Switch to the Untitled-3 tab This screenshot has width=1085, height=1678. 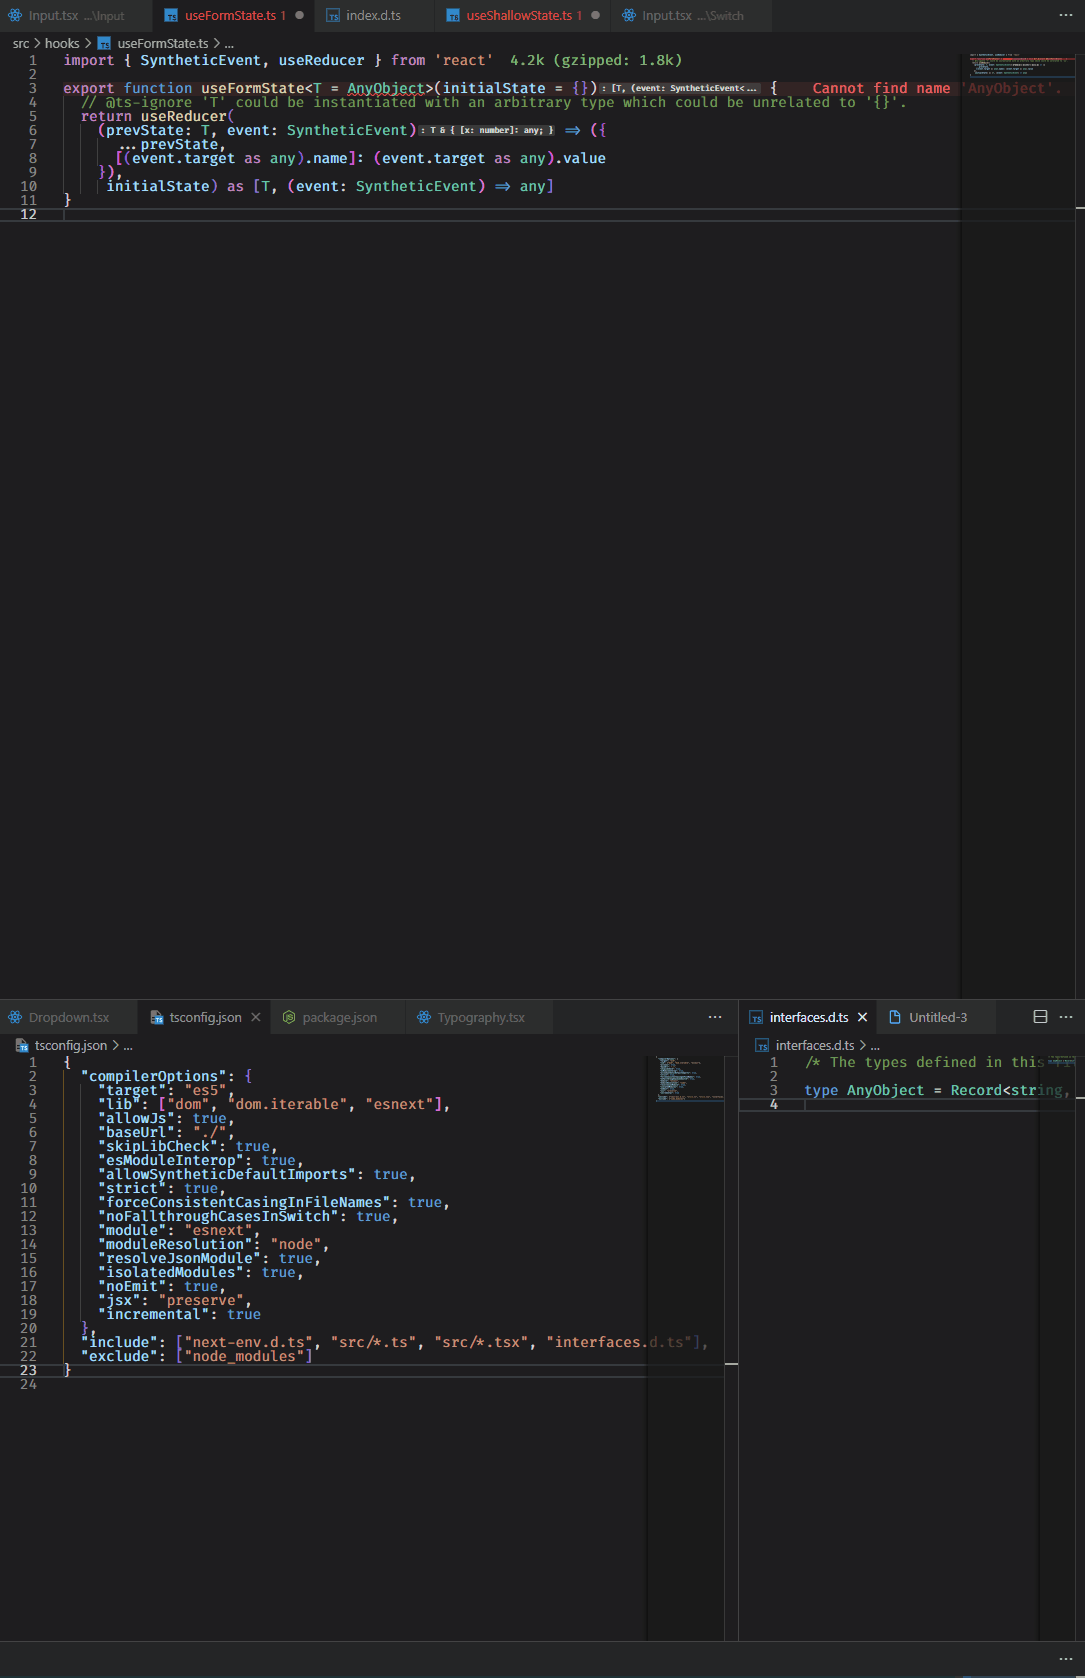[937, 1017]
